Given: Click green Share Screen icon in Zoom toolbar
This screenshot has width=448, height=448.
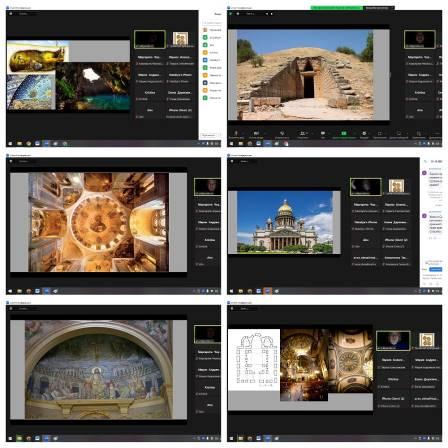Looking at the screenshot, I should point(344,134).
